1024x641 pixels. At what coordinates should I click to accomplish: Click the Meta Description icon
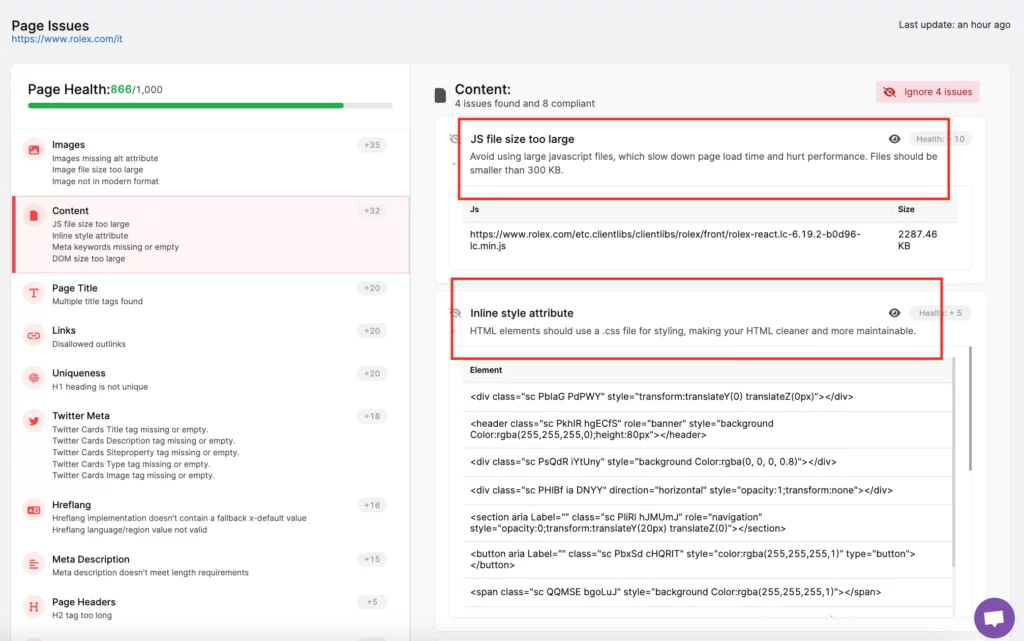coord(34,564)
